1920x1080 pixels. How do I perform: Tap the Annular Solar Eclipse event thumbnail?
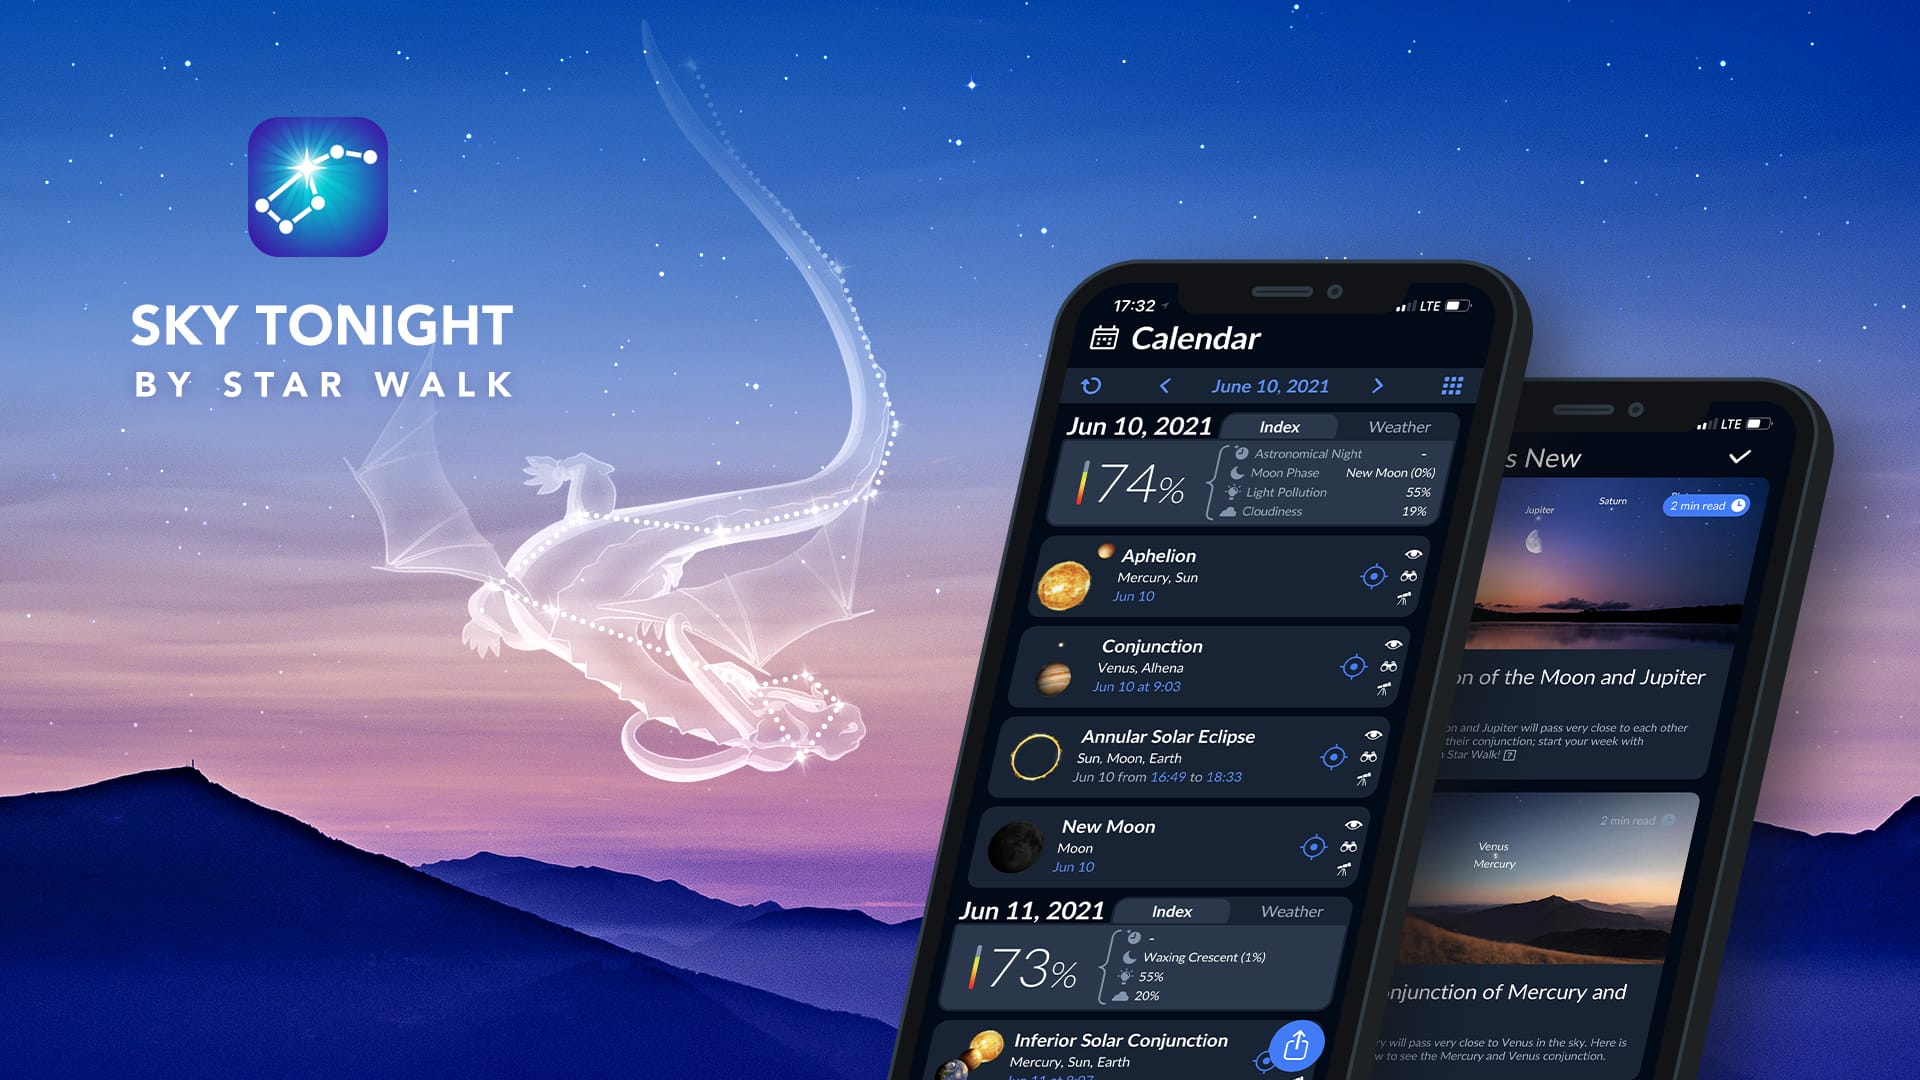coord(1048,758)
